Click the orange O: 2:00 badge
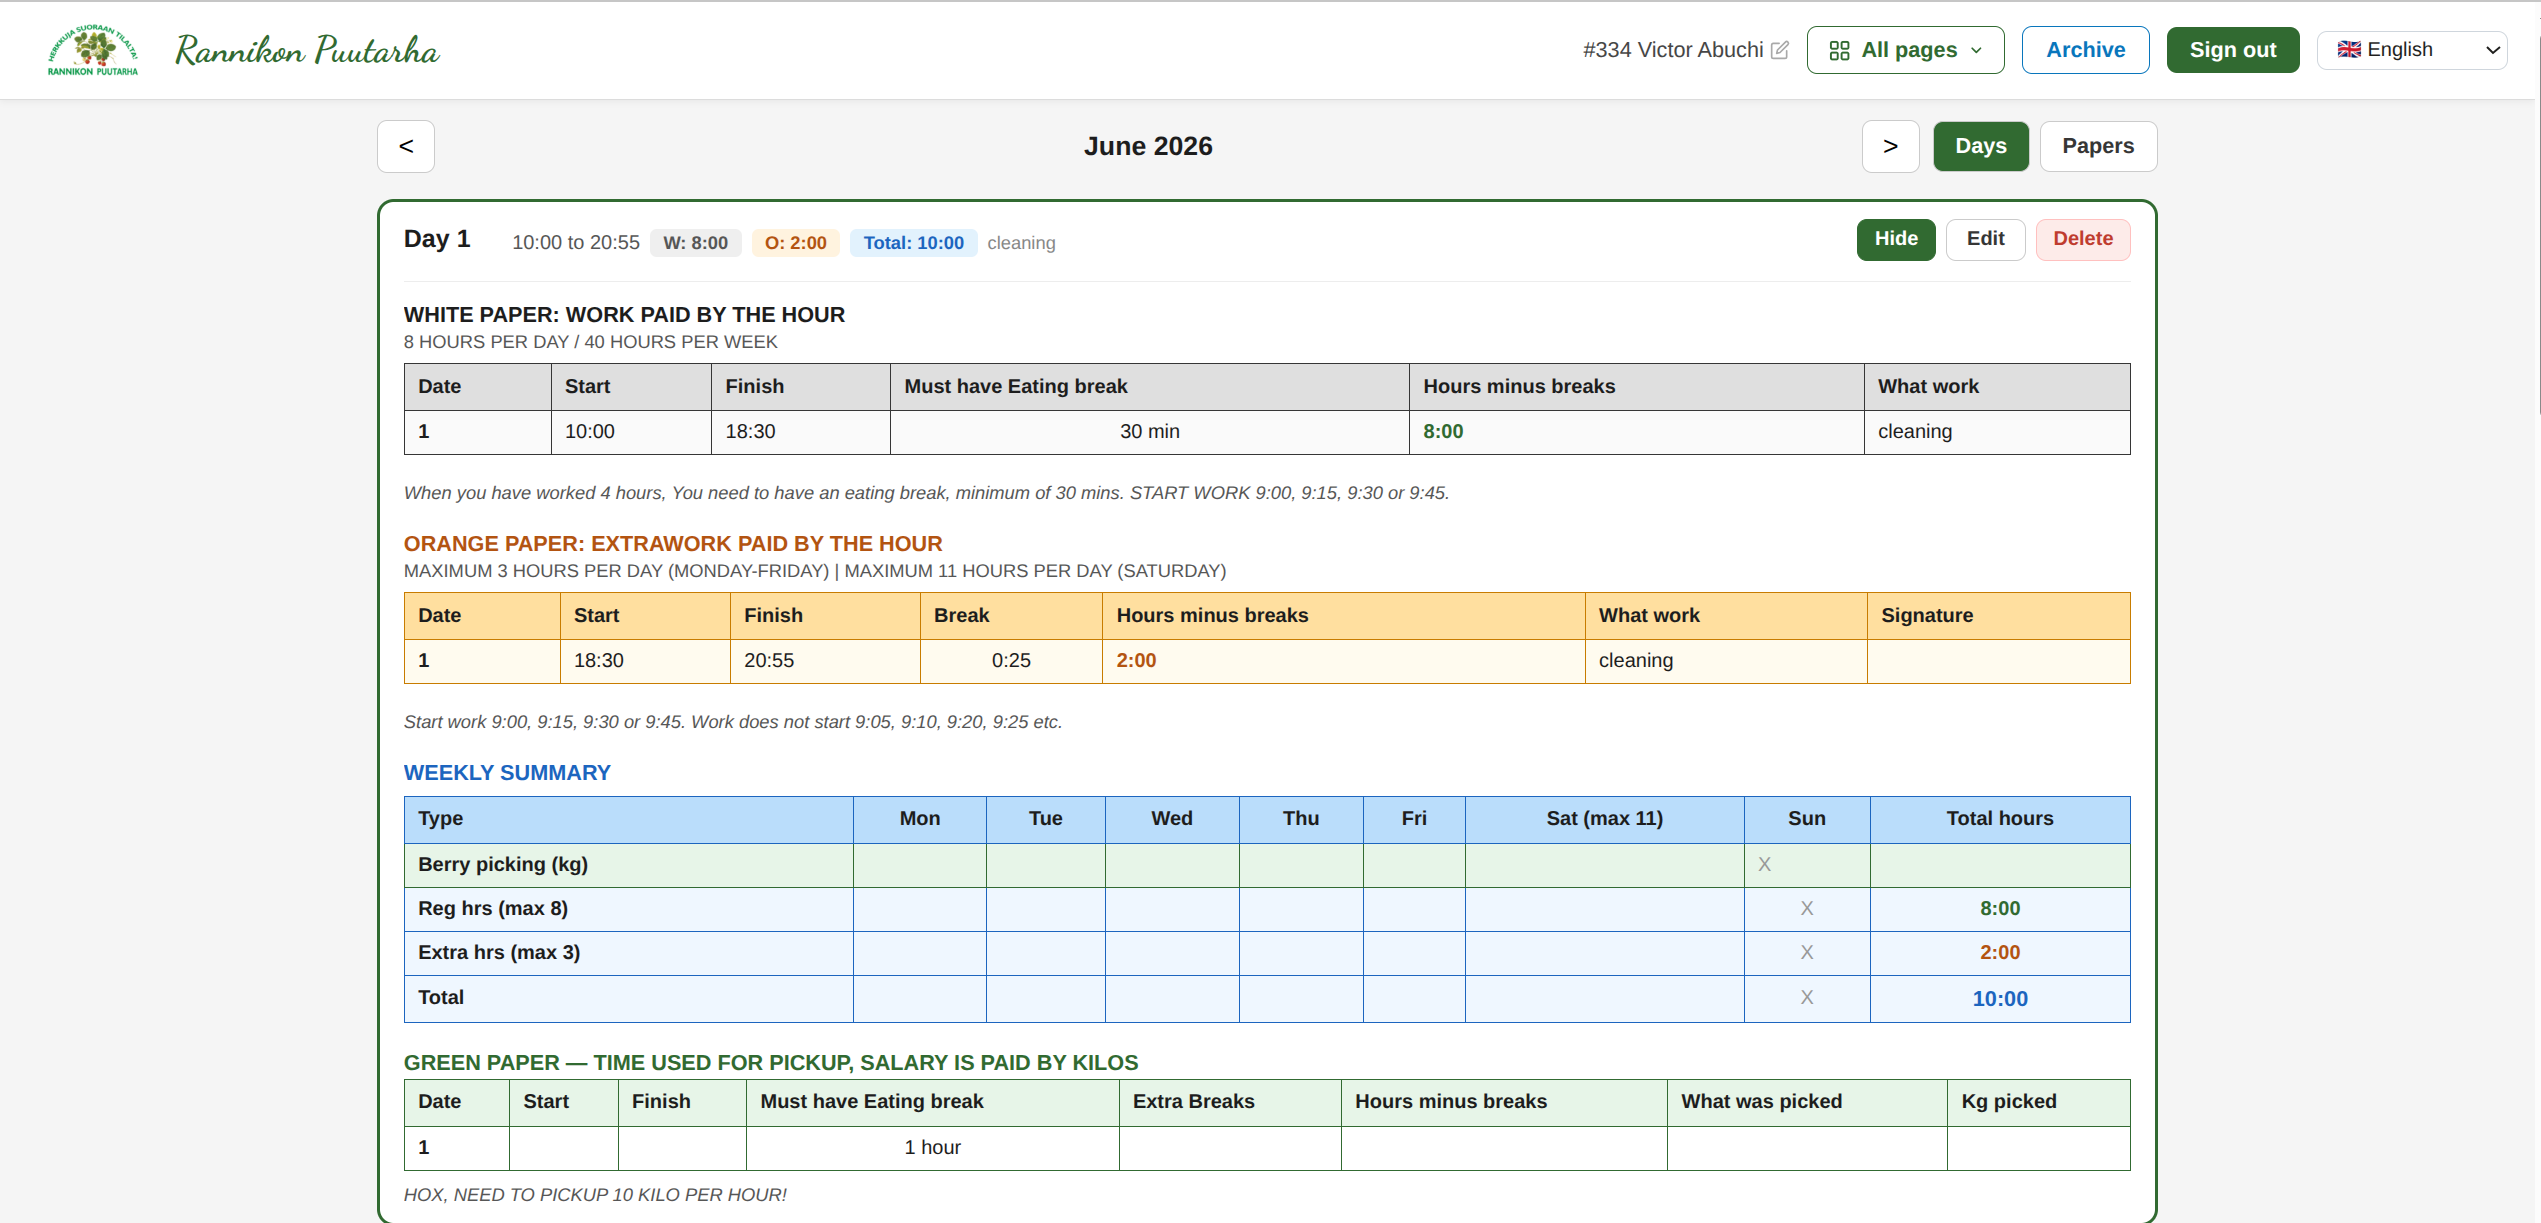The image size is (2541, 1223). tap(795, 243)
